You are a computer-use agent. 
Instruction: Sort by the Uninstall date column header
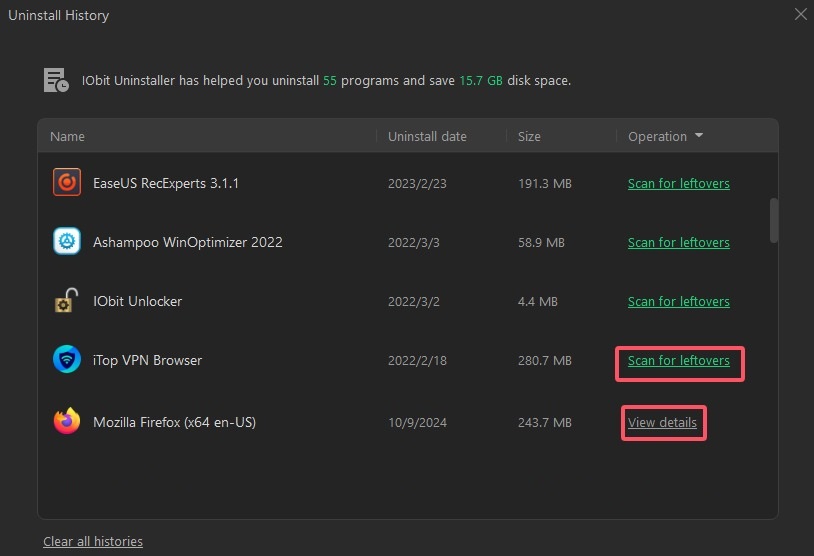coord(427,137)
